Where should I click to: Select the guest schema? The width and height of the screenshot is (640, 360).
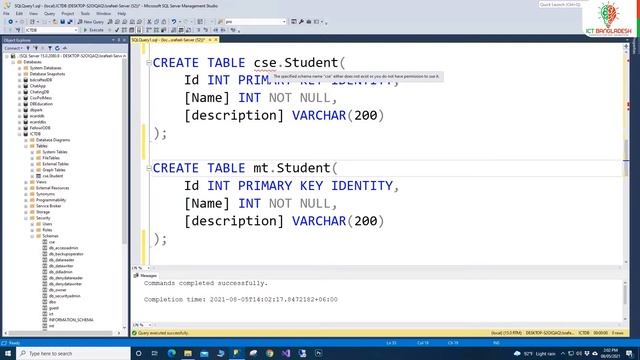click(x=53, y=308)
